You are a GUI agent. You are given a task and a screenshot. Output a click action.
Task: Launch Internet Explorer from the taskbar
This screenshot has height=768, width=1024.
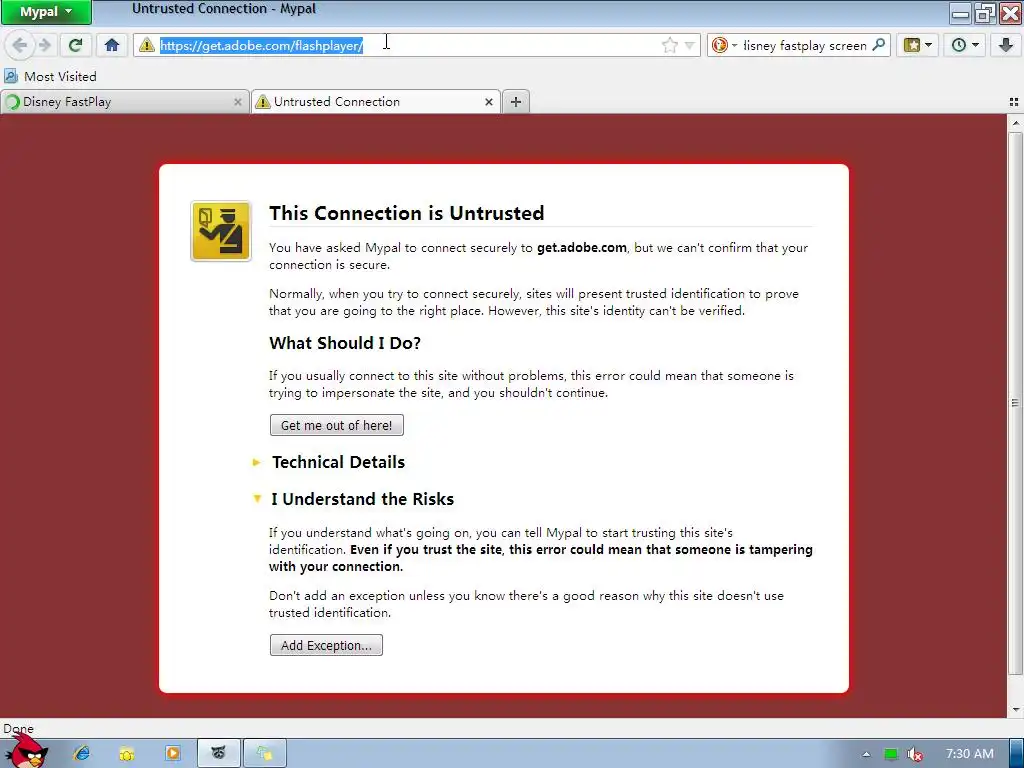pyautogui.click(x=82, y=754)
